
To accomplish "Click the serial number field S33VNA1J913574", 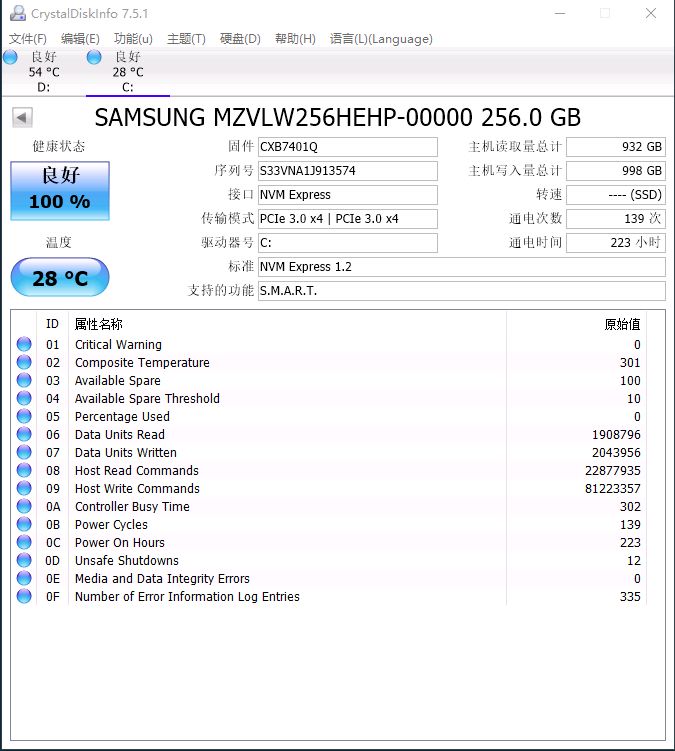I will click(x=348, y=171).
